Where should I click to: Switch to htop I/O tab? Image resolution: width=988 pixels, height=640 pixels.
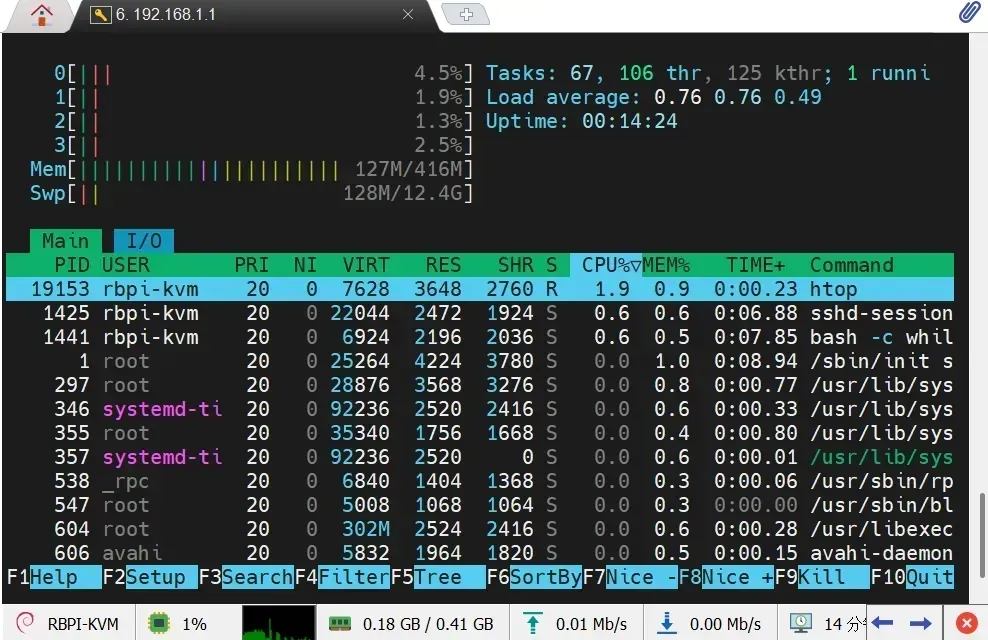click(144, 241)
